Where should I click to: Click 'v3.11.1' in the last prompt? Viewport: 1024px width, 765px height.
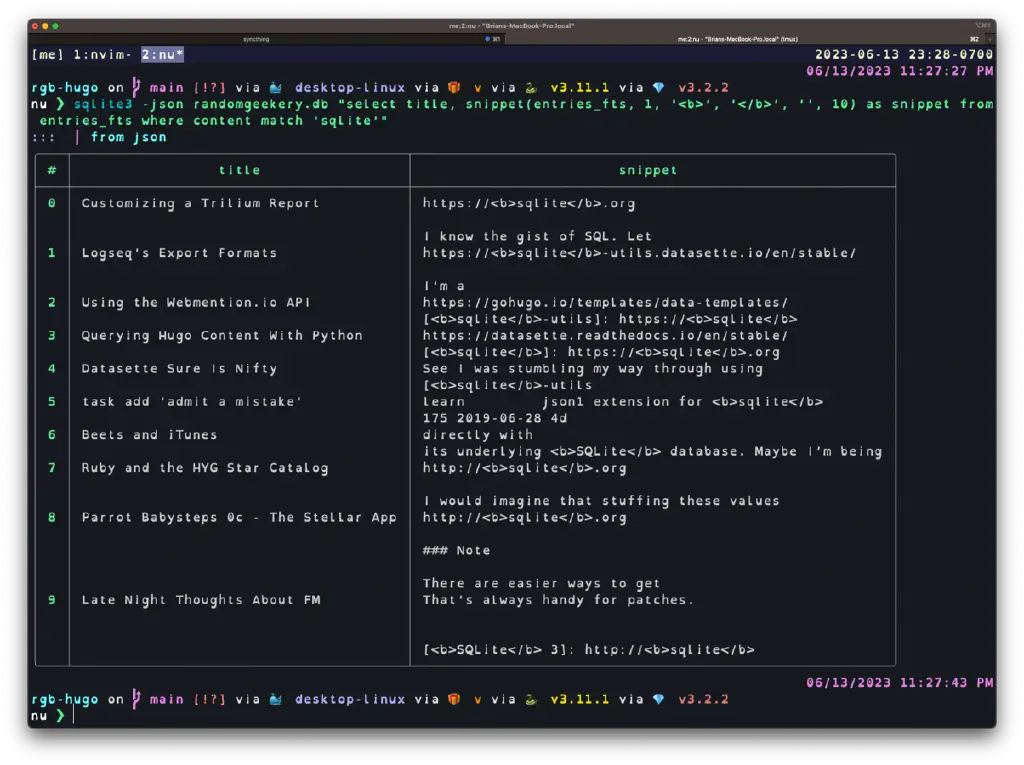tap(580, 699)
